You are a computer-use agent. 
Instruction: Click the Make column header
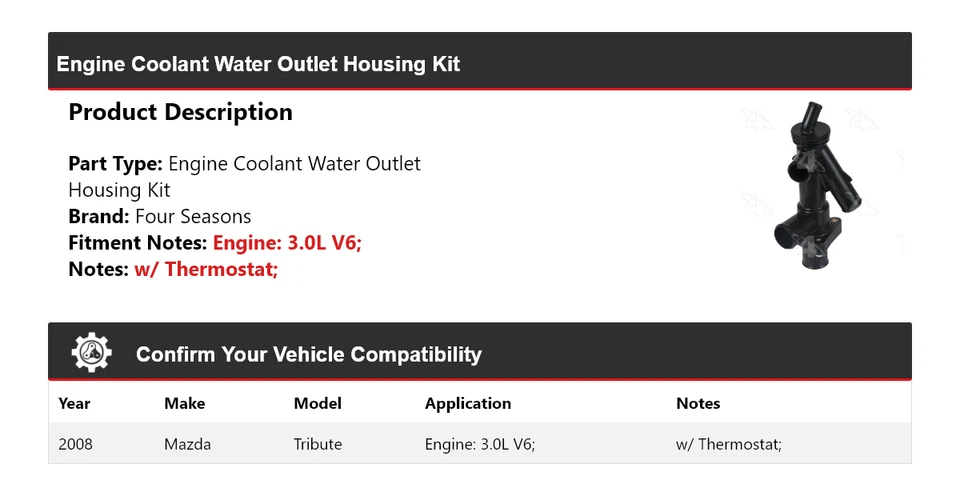(184, 403)
